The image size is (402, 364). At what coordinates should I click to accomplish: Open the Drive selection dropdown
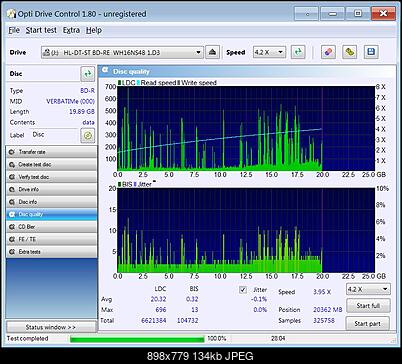[122, 52]
